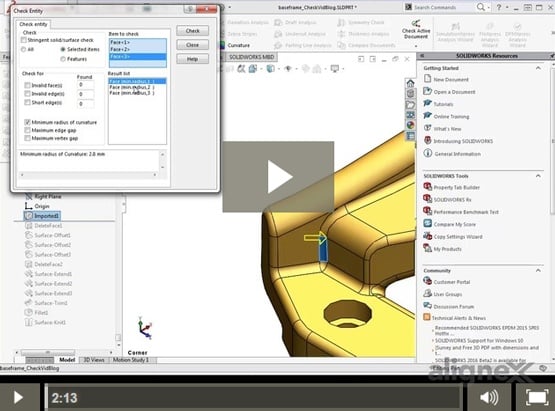This screenshot has height=411, width=555.
Task: Enable Maximum edge gap checkbox
Action: coord(27,130)
